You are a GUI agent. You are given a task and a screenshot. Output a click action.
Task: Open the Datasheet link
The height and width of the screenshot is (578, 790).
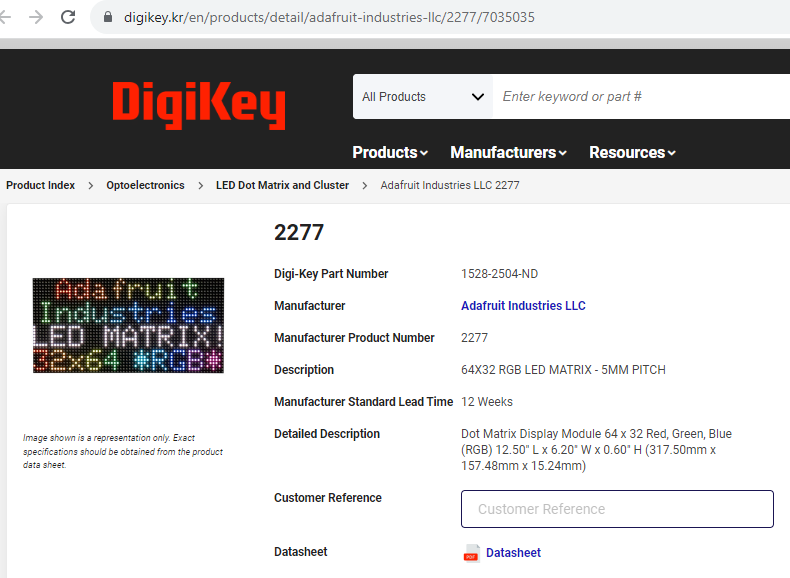click(x=513, y=553)
